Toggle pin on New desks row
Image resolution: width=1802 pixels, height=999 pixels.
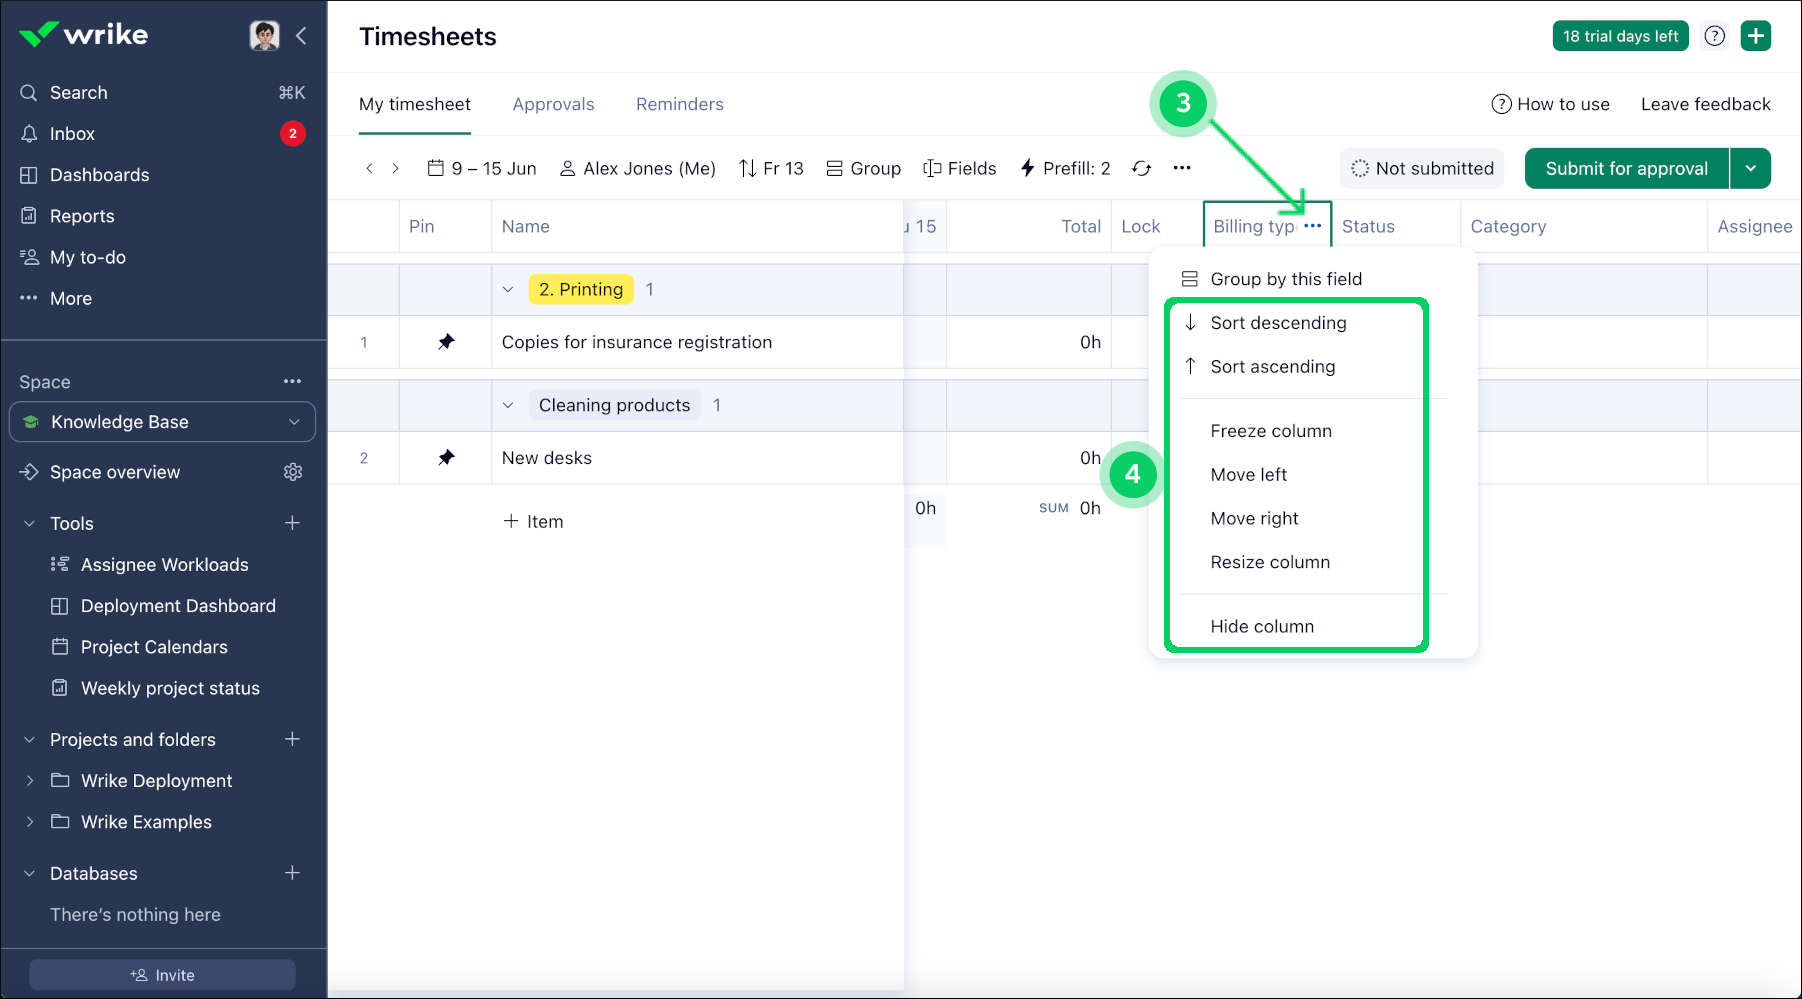tap(446, 458)
